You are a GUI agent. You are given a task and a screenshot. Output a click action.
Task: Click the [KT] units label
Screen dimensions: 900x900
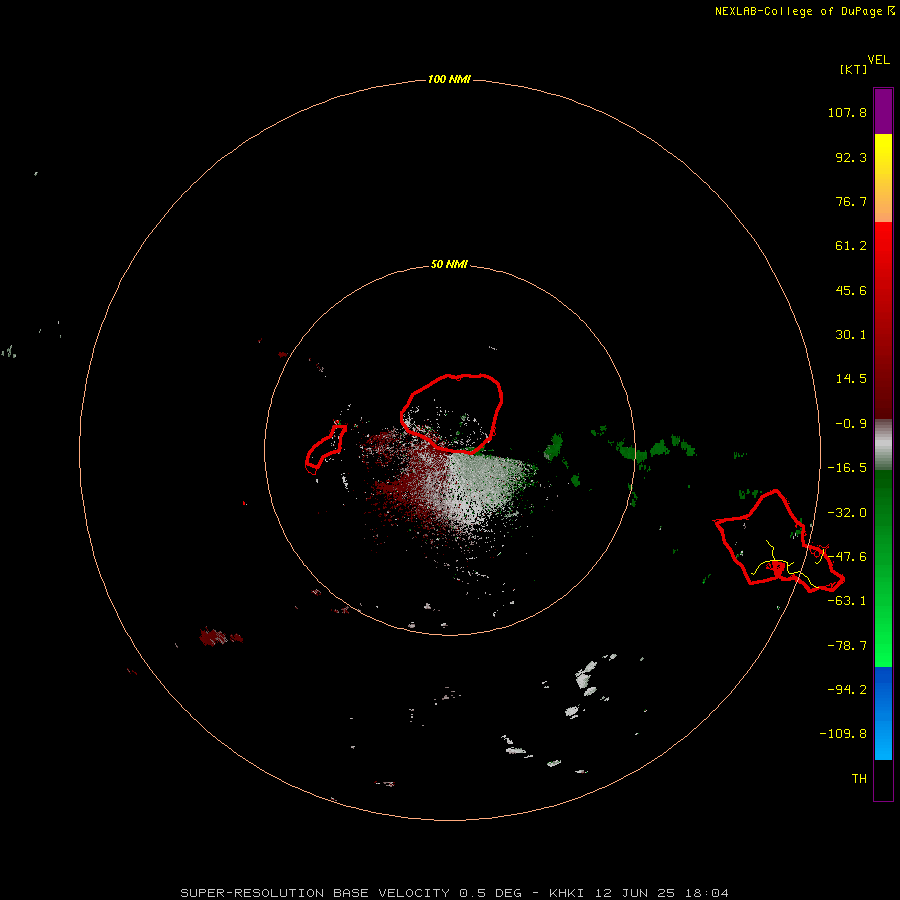click(853, 69)
